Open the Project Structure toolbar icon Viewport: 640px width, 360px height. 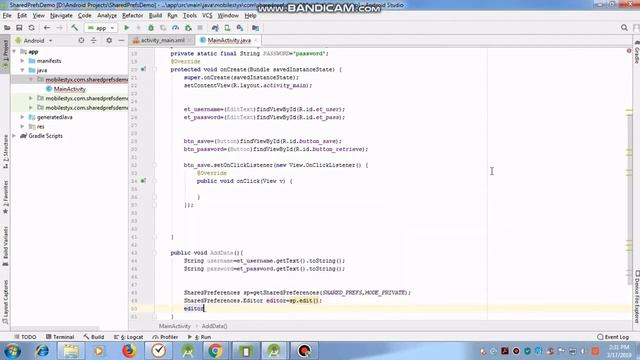[x=256, y=28]
